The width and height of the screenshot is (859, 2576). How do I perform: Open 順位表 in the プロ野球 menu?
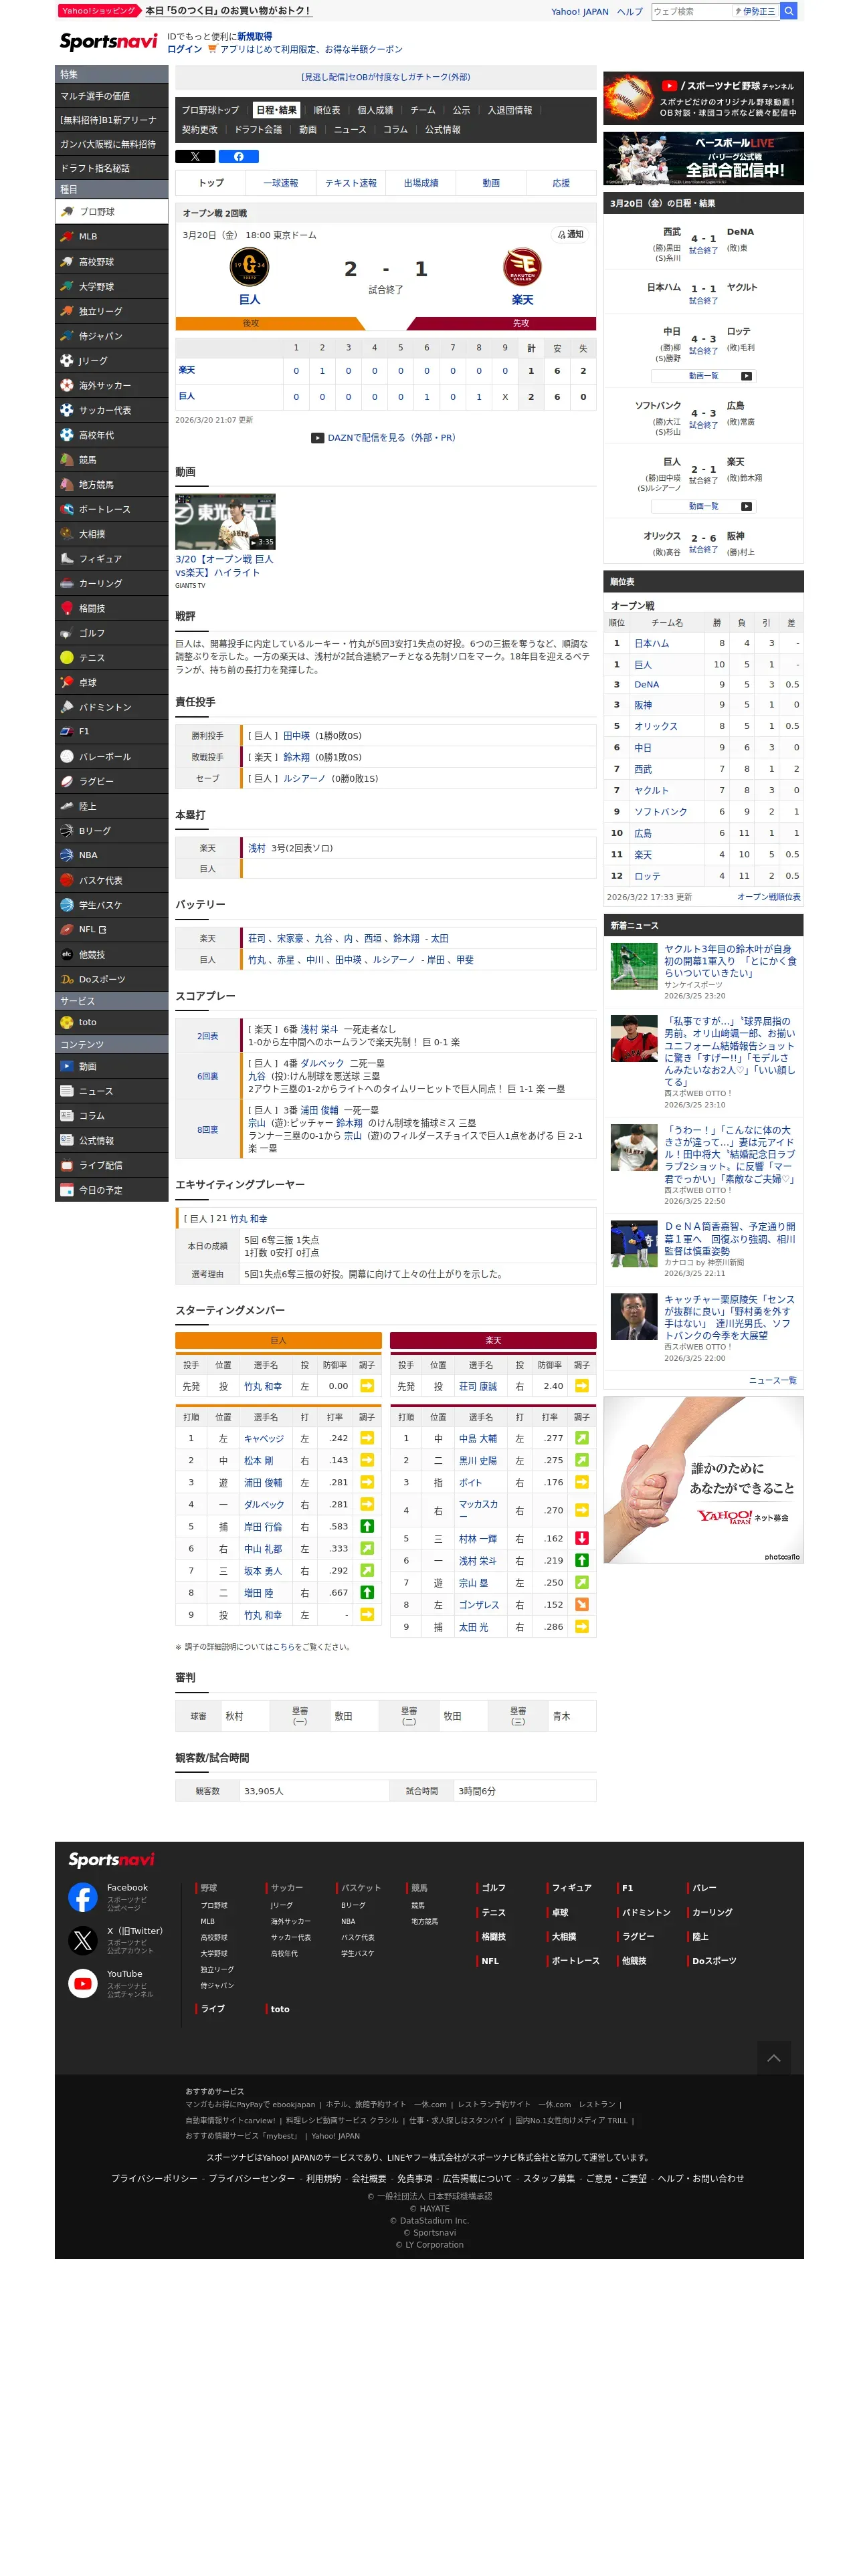click(x=327, y=111)
